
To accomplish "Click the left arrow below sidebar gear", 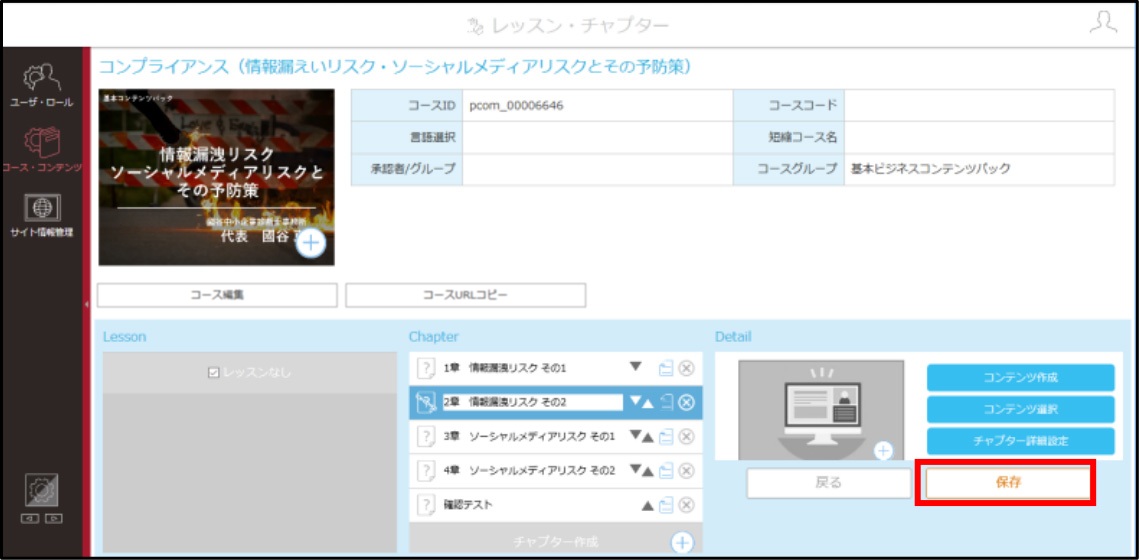I will pyautogui.click(x=32, y=519).
